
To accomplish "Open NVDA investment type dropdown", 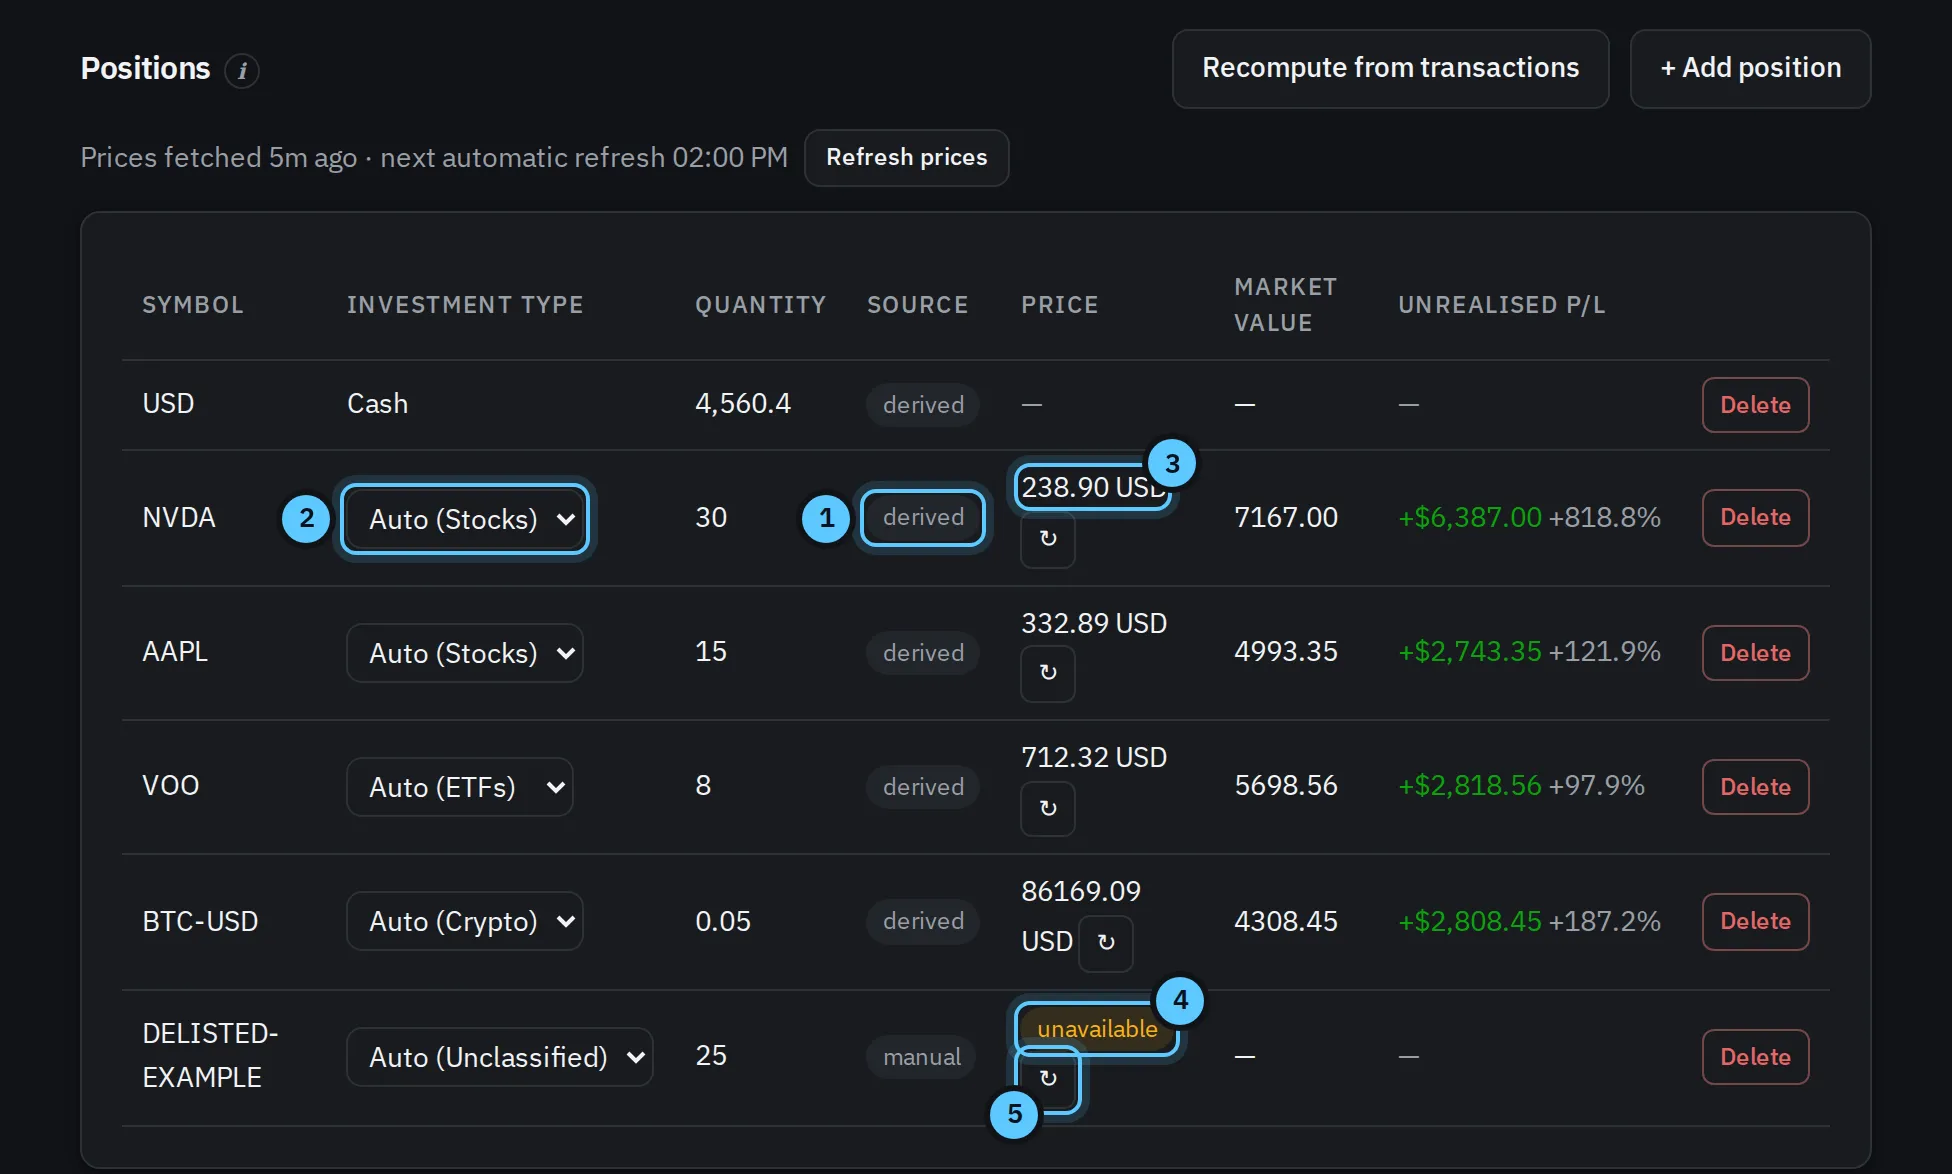I will click(465, 519).
